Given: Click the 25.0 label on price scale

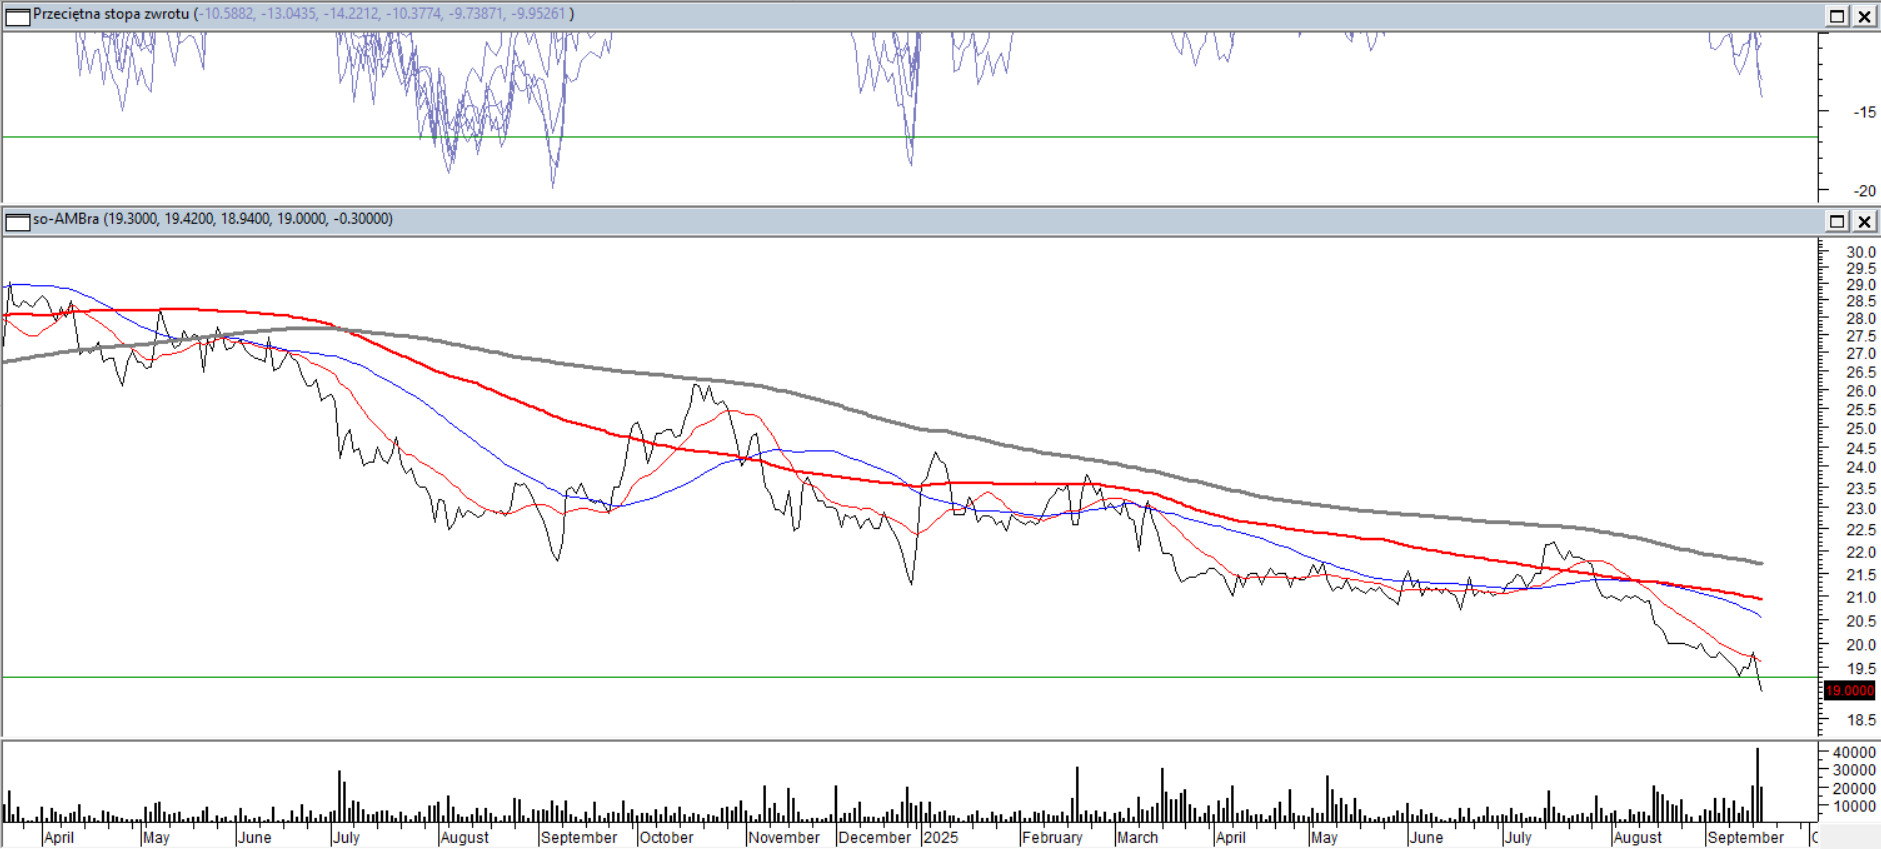Looking at the screenshot, I should click(x=1860, y=429).
